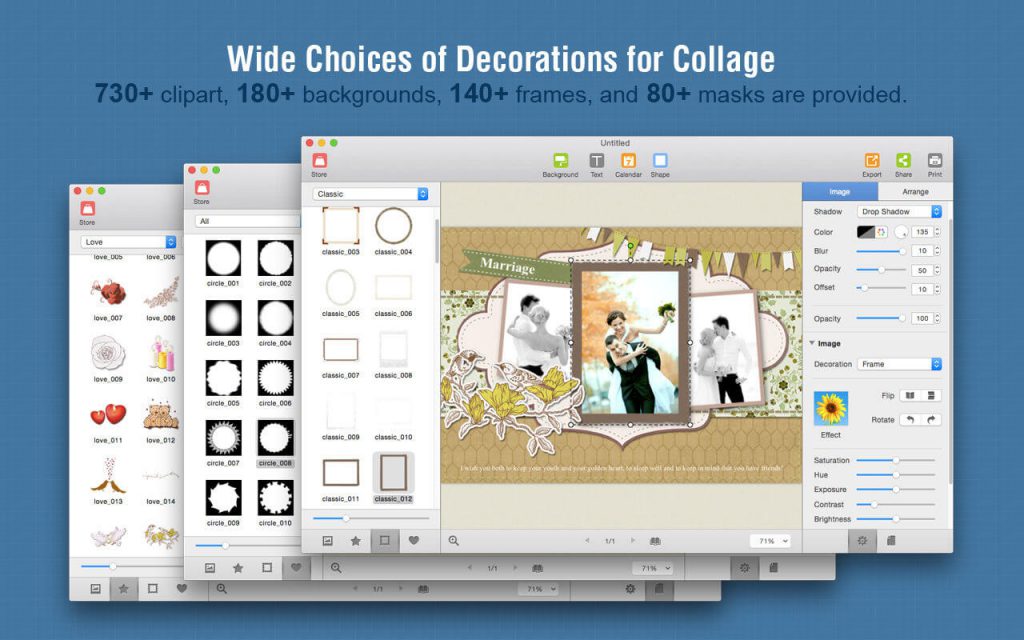This screenshot has width=1024, height=640.
Task: Print the collage with the Print icon
Action: [935, 163]
